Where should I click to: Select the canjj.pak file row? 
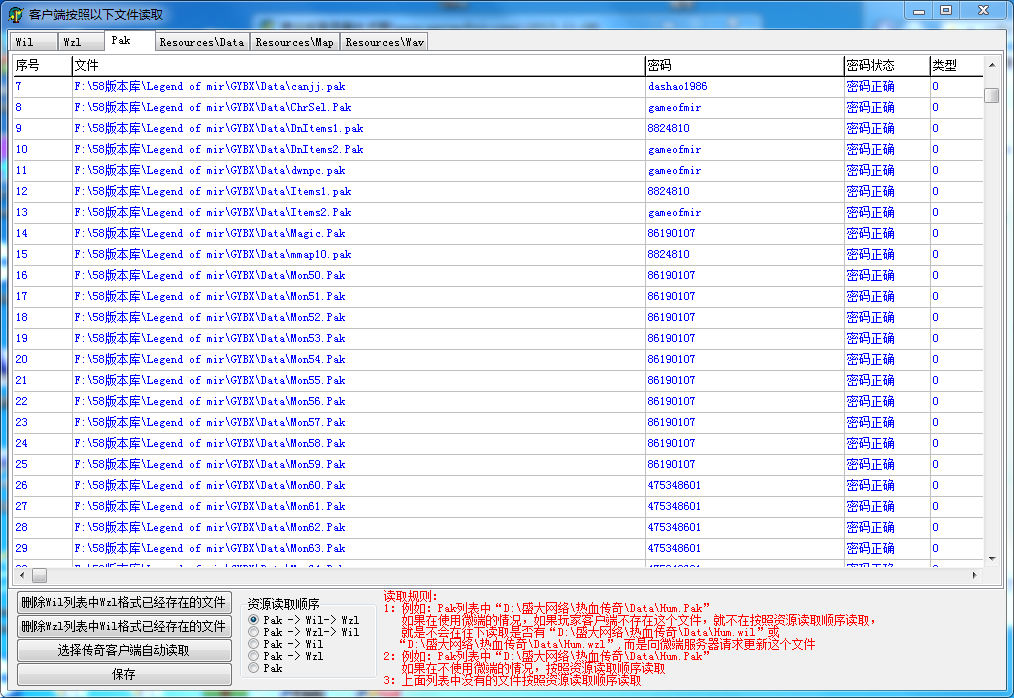tap(498, 87)
